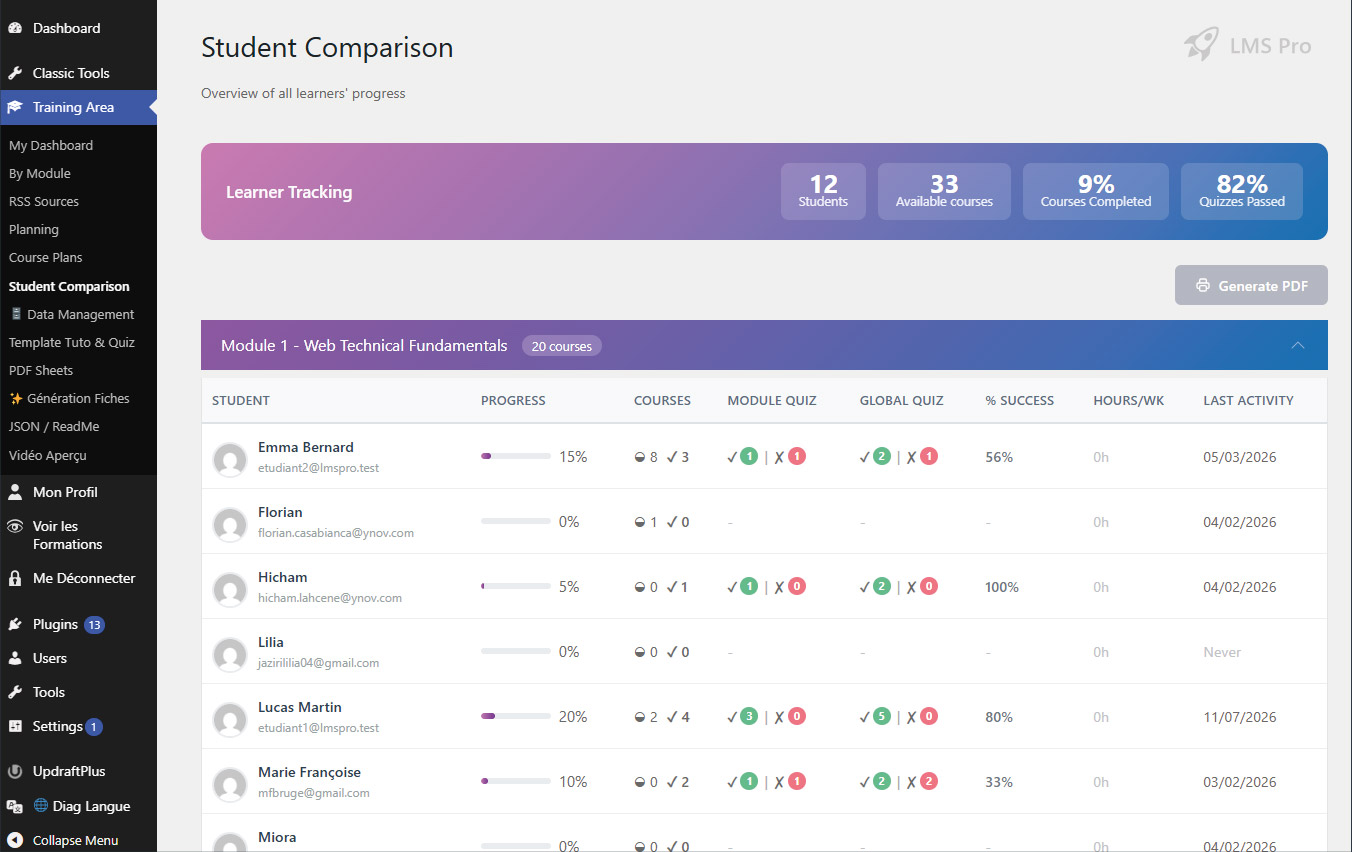Click the printer icon on Generate PDF
Screen dimensions: 1352x852
click(x=1203, y=286)
